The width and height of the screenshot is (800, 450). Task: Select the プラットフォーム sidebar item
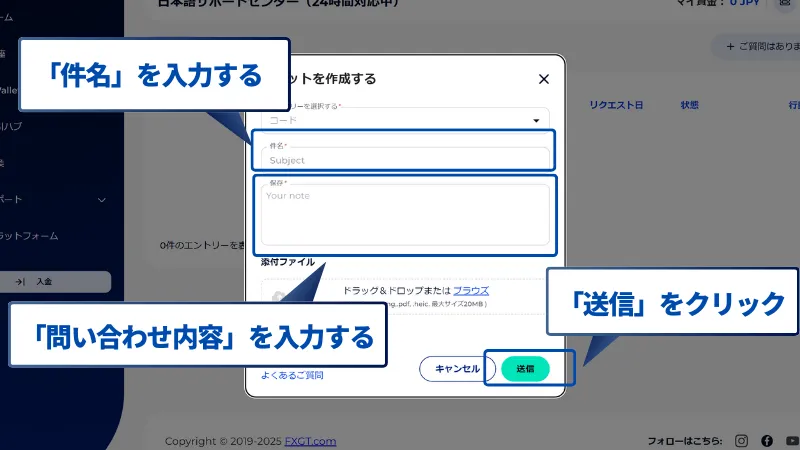pos(29,236)
